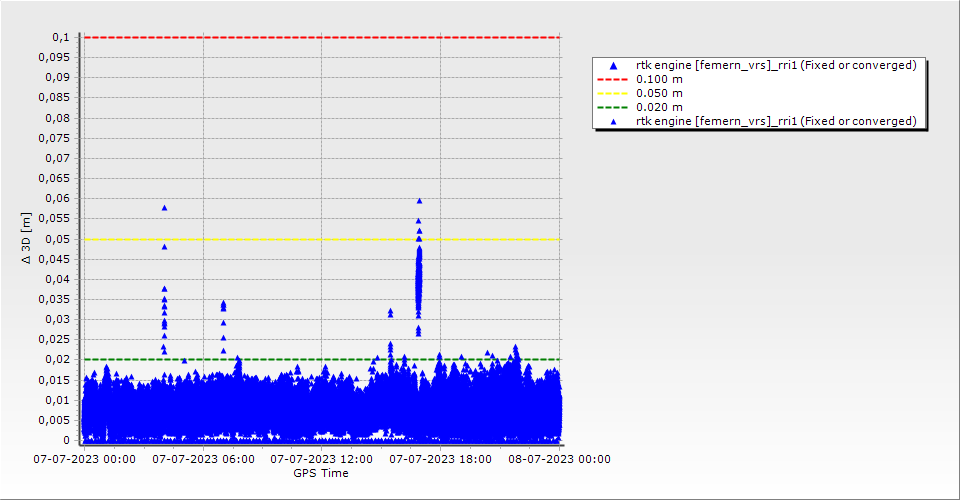The height and width of the screenshot is (500, 960).
Task: Click the 07-07-2023 00:00 x-axis tick label
Action: pos(84,459)
